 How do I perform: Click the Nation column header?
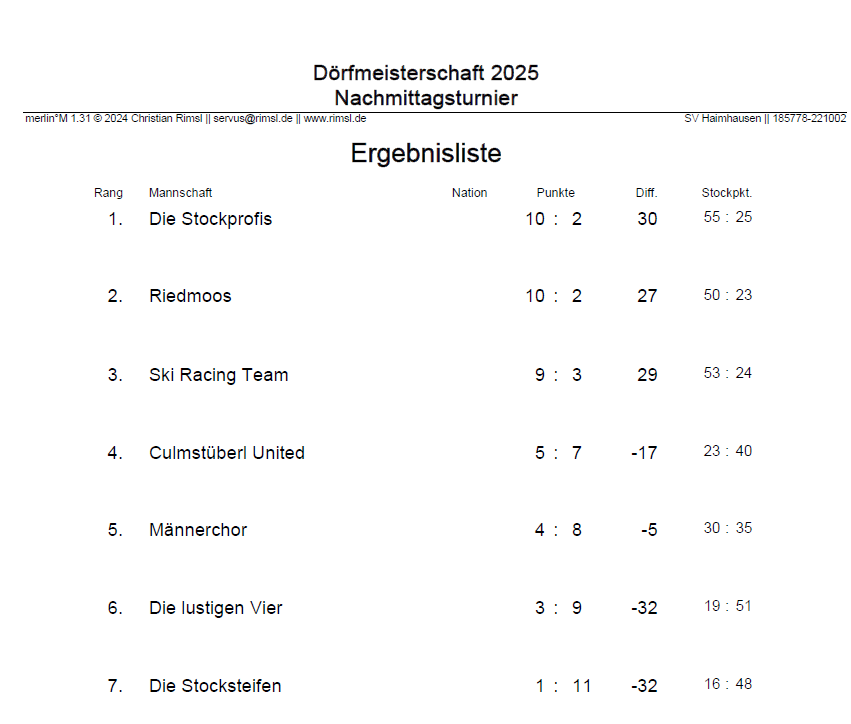pyautogui.click(x=469, y=193)
